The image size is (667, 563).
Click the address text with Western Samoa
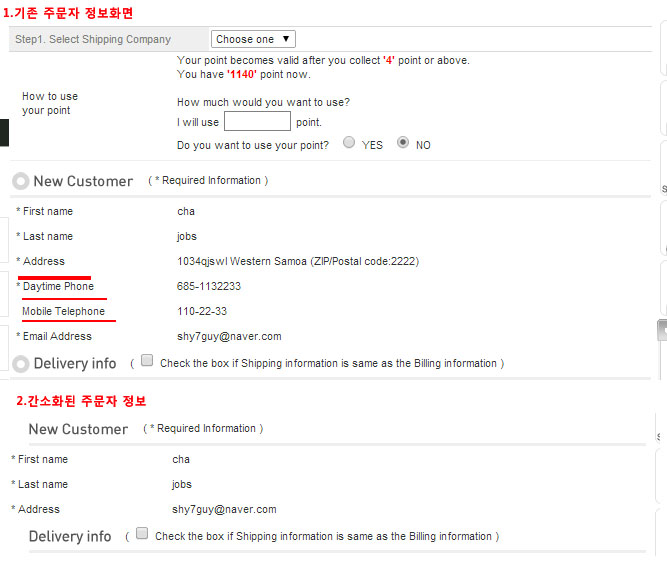(x=297, y=262)
